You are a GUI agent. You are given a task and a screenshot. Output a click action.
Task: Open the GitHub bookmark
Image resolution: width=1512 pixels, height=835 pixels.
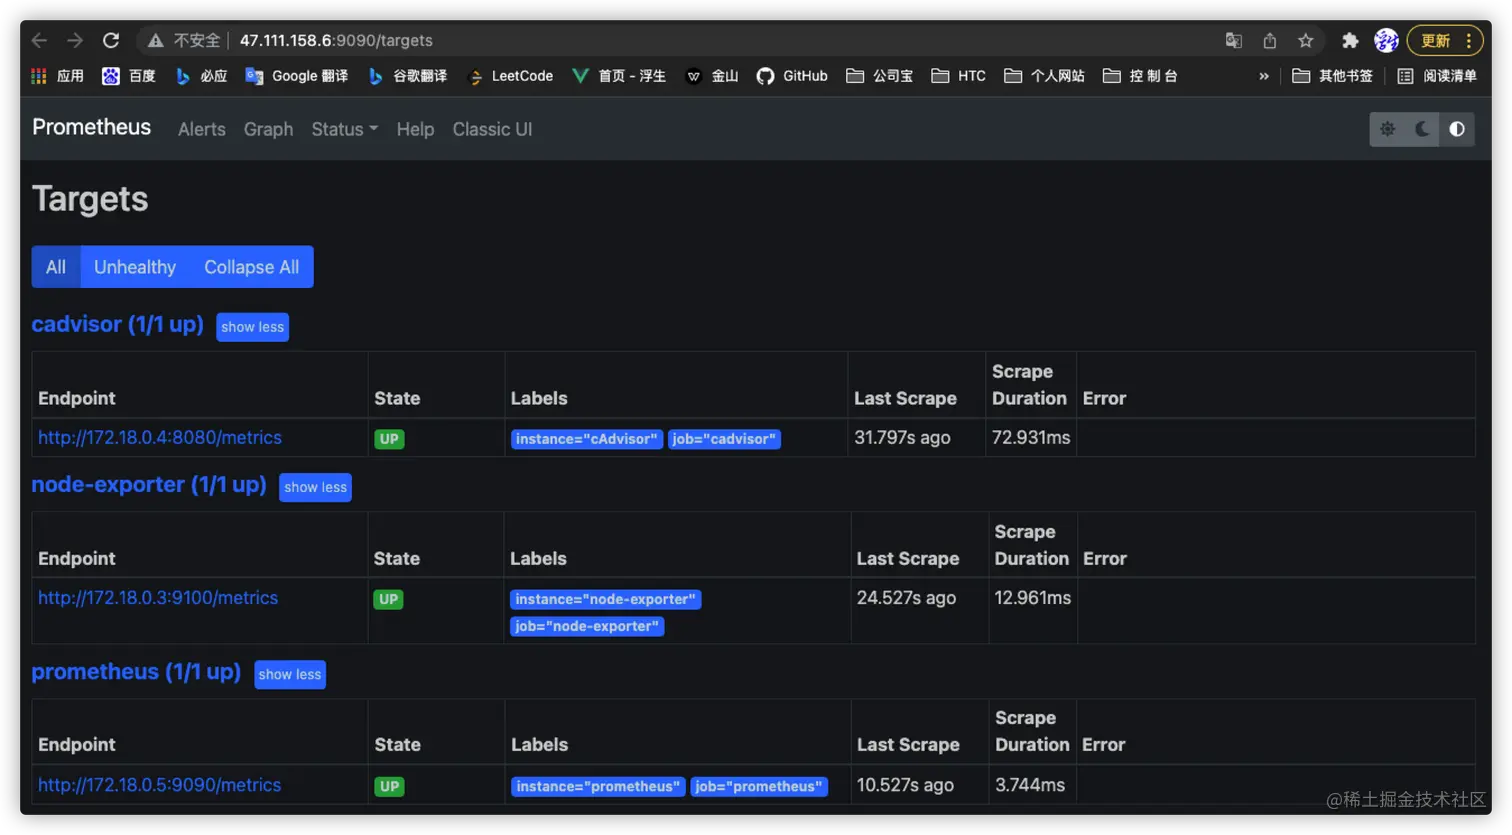[x=792, y=76]
